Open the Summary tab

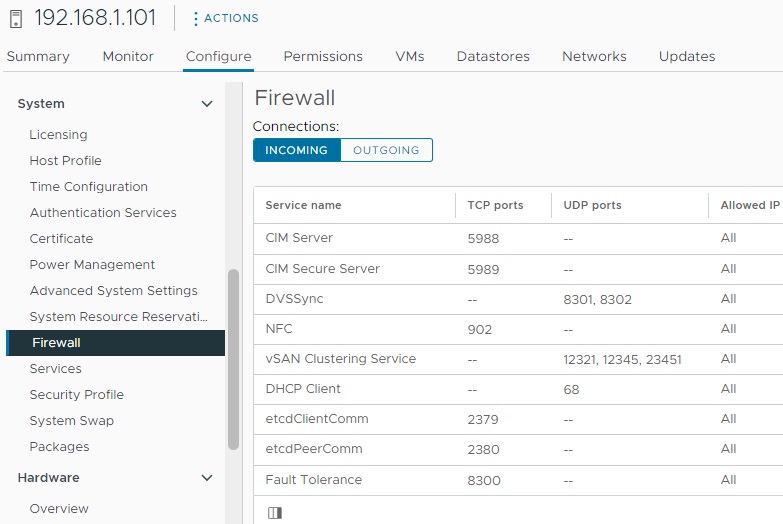pos(38,56)
